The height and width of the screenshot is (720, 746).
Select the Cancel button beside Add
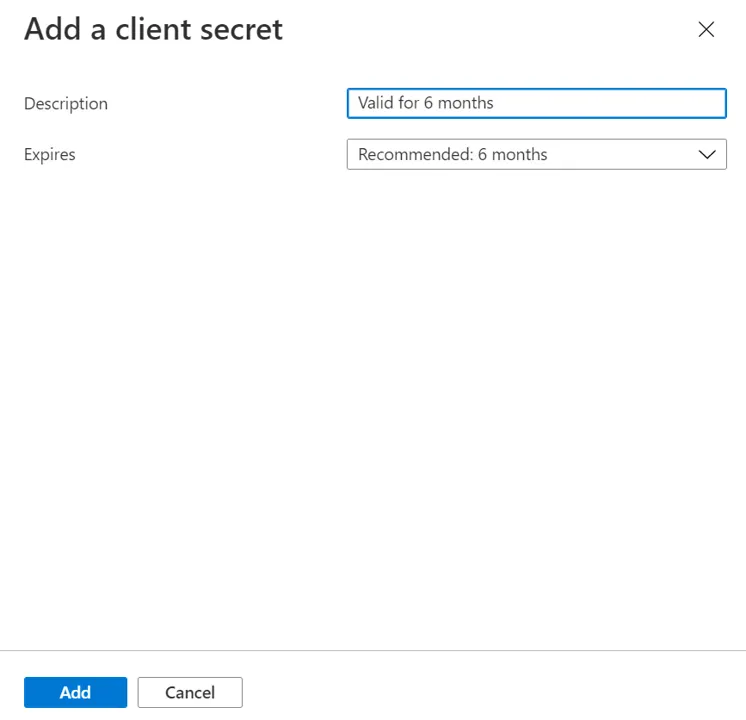[x=190, y=692]
